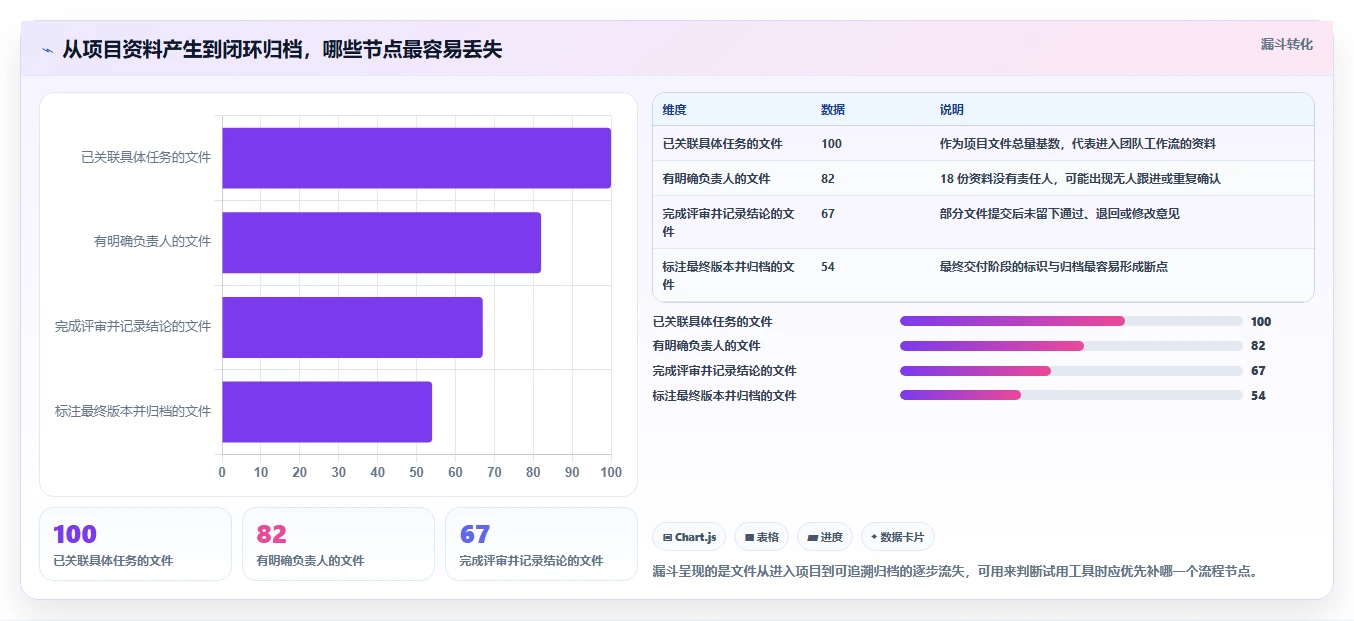Click progress list label 标注最终版本并归档的文件

pos(725,396)
